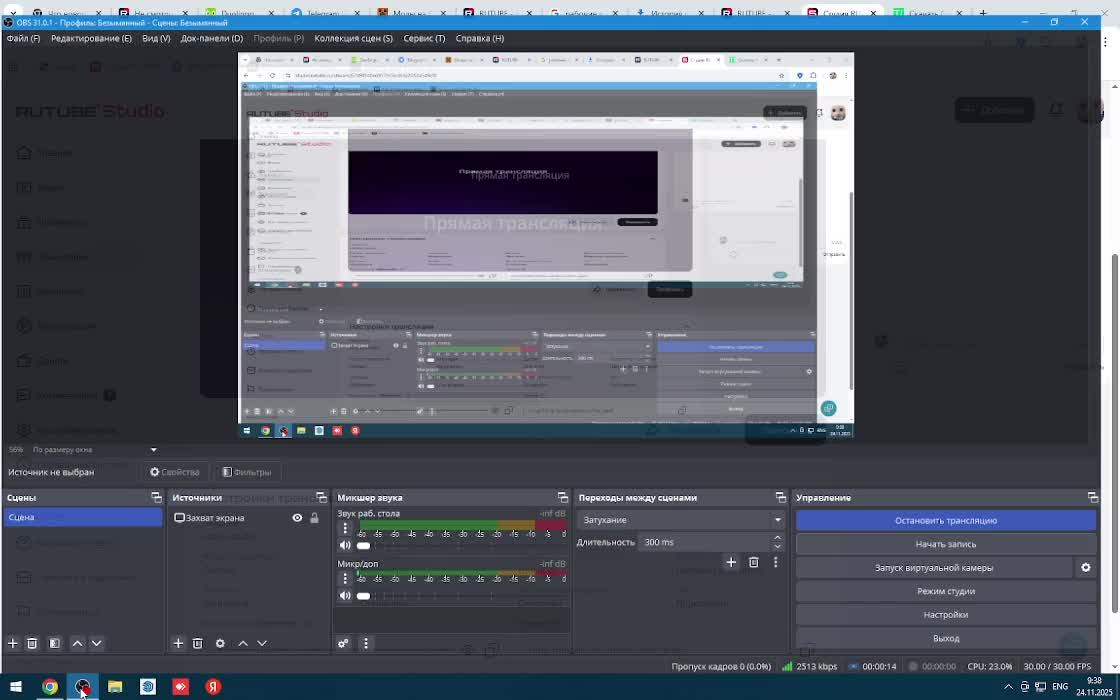The height and width of the screenshot is (700, 1120).
Task: Open options dots for Звук раб. стола
Action: point(345,529)
